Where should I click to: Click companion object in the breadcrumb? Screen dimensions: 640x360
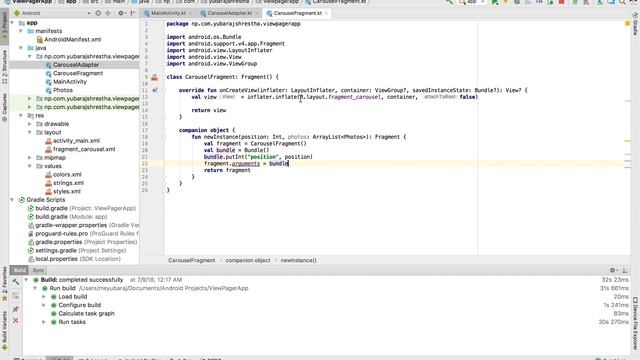248,260
